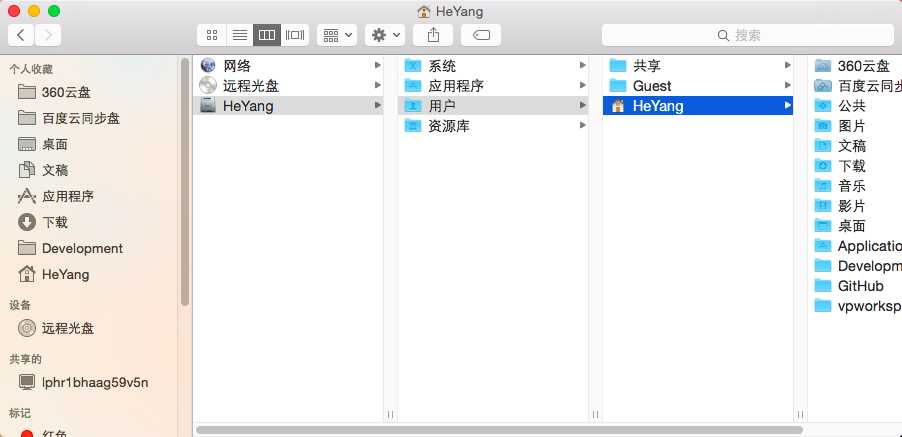The width and height of the screenshot is (902, 437).
Task: Open 文稿 in the sidebar favorites
Action: [x=43, y=170]
